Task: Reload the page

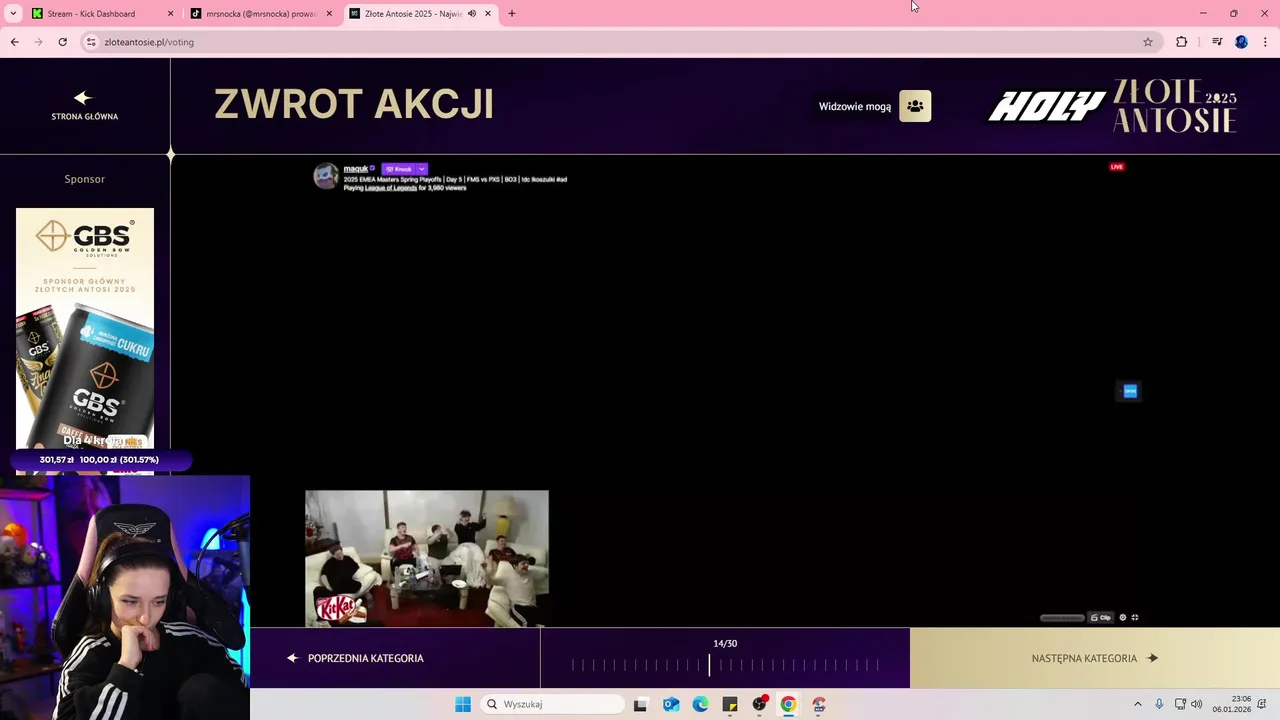Action: click(62, 42)
